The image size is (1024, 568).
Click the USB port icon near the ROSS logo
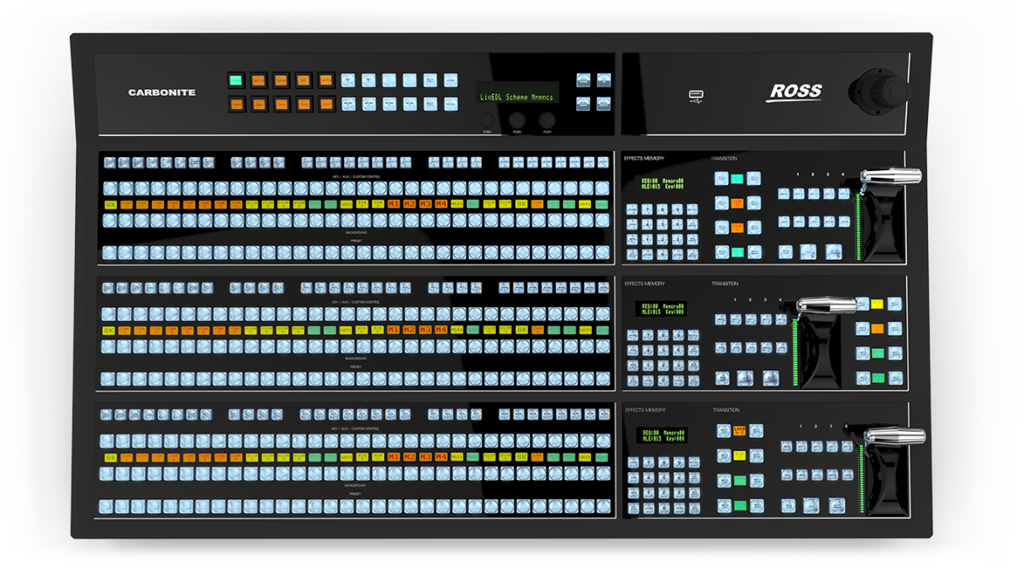[x=696, y=96]
